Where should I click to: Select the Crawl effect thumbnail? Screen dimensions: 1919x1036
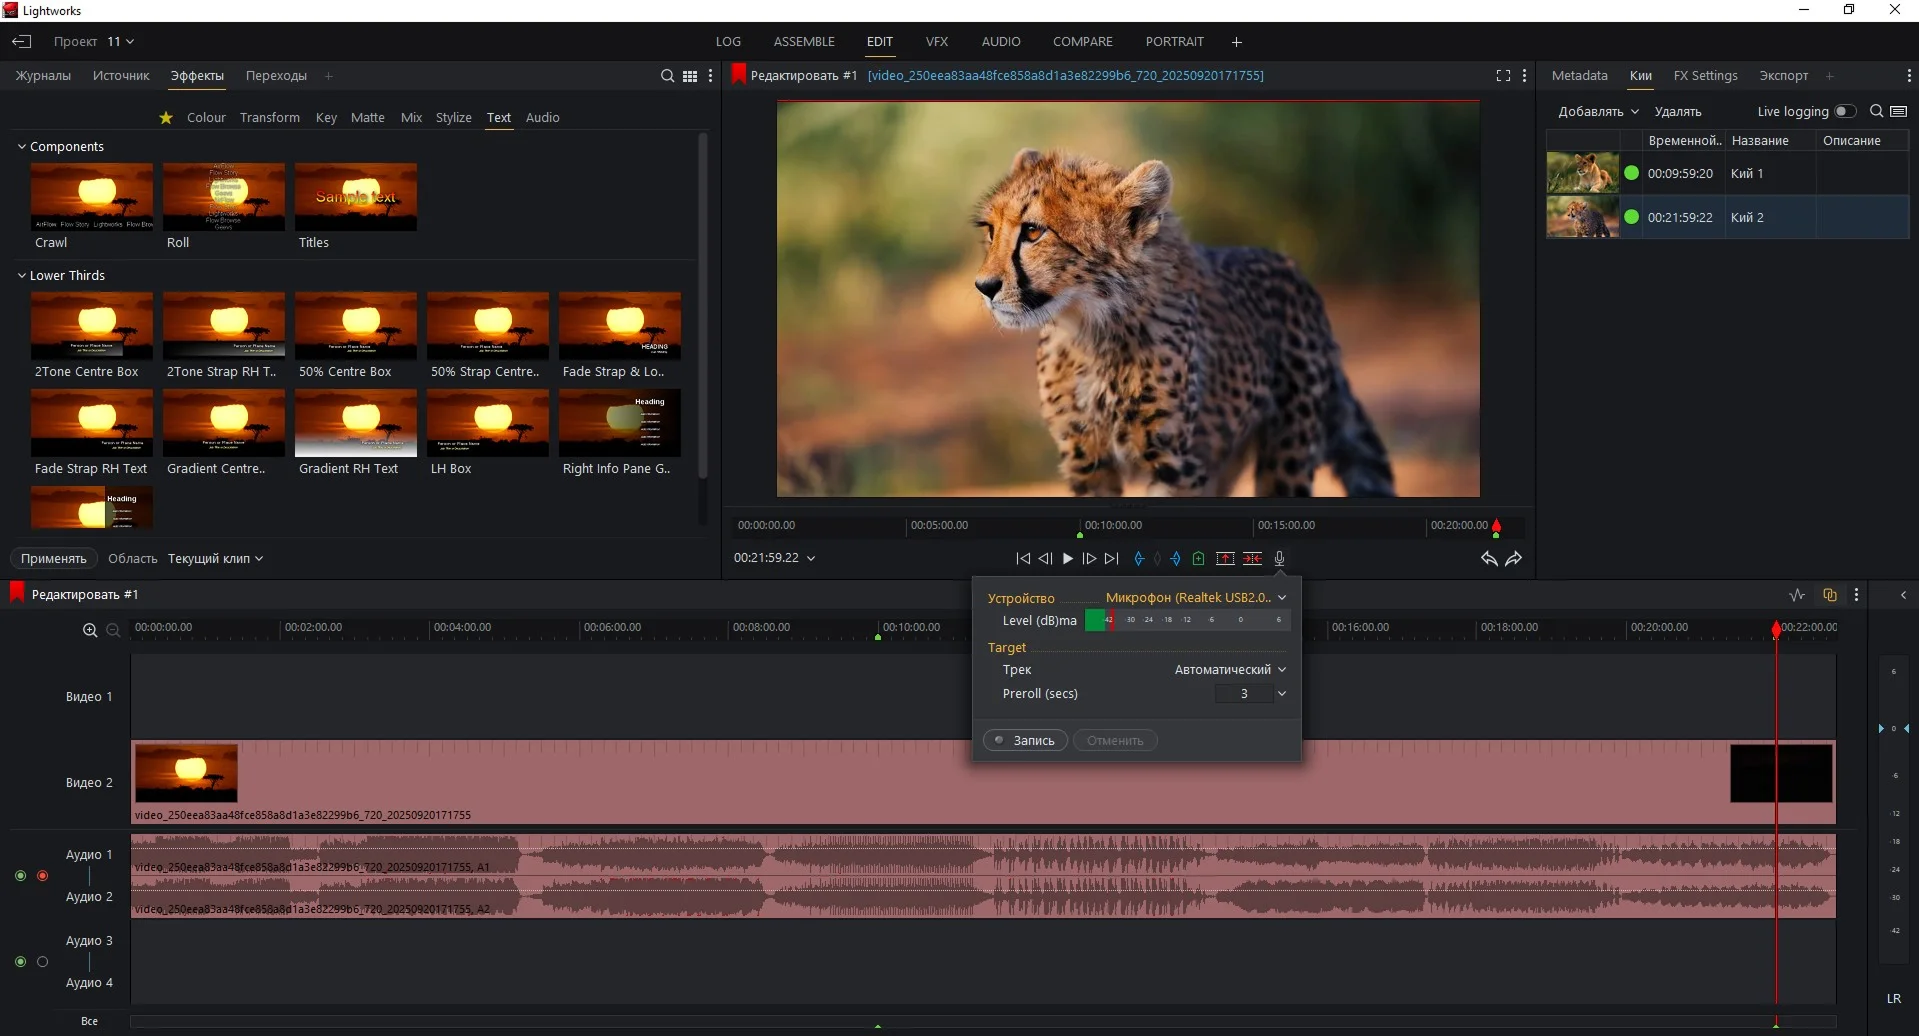[92, 198]
